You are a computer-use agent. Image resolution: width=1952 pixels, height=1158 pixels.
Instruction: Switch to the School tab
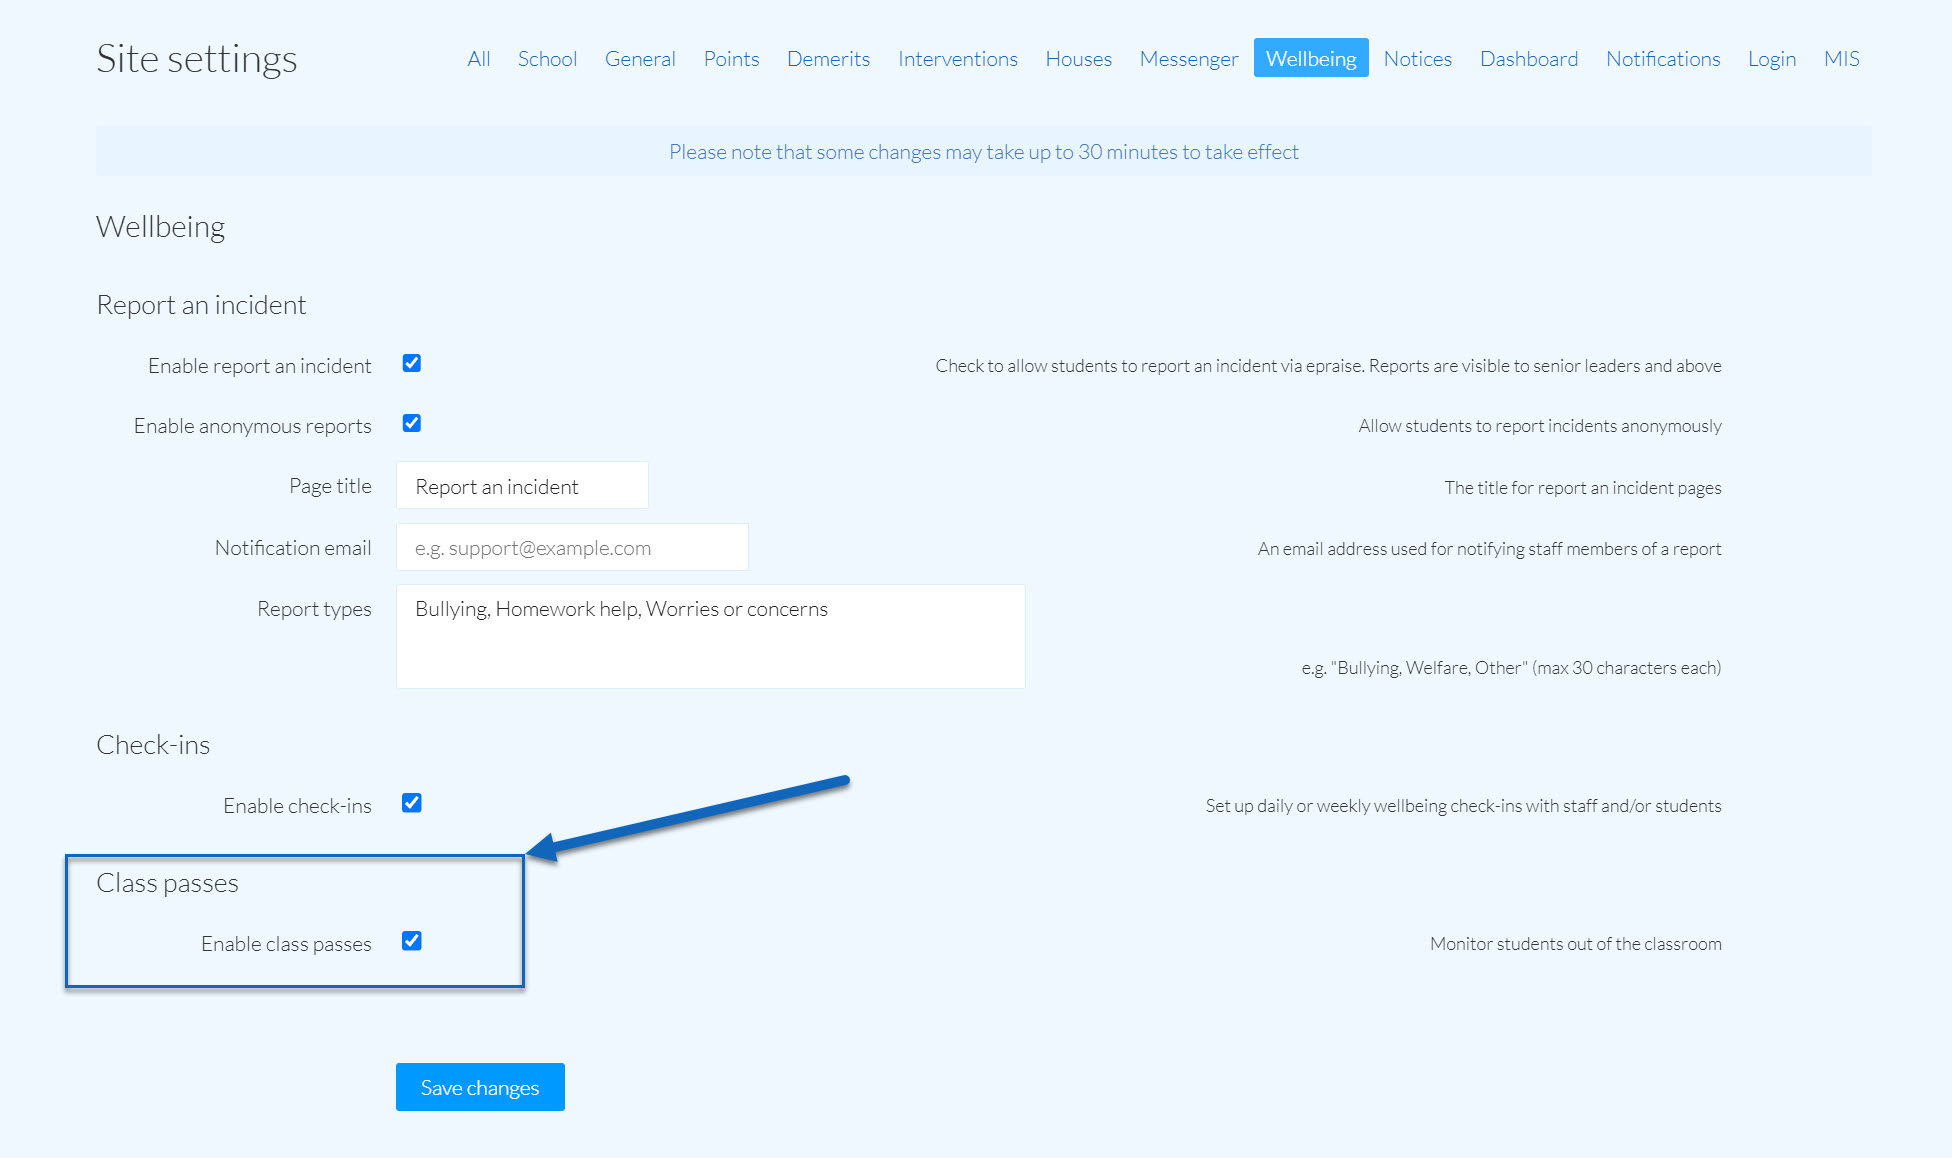(547, 59)
